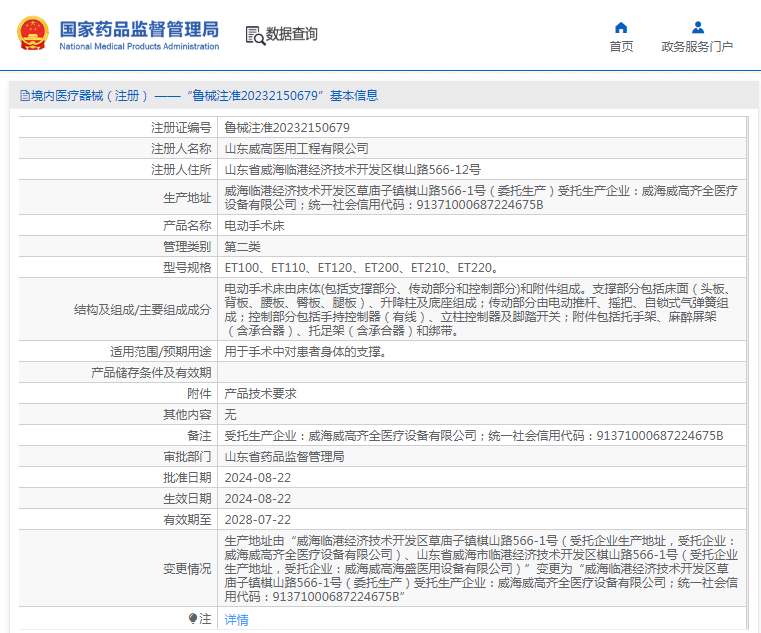
Task: Click 结构及组成/主要组成成分 label
Action: pyautogui.click(x=143, y=310)
